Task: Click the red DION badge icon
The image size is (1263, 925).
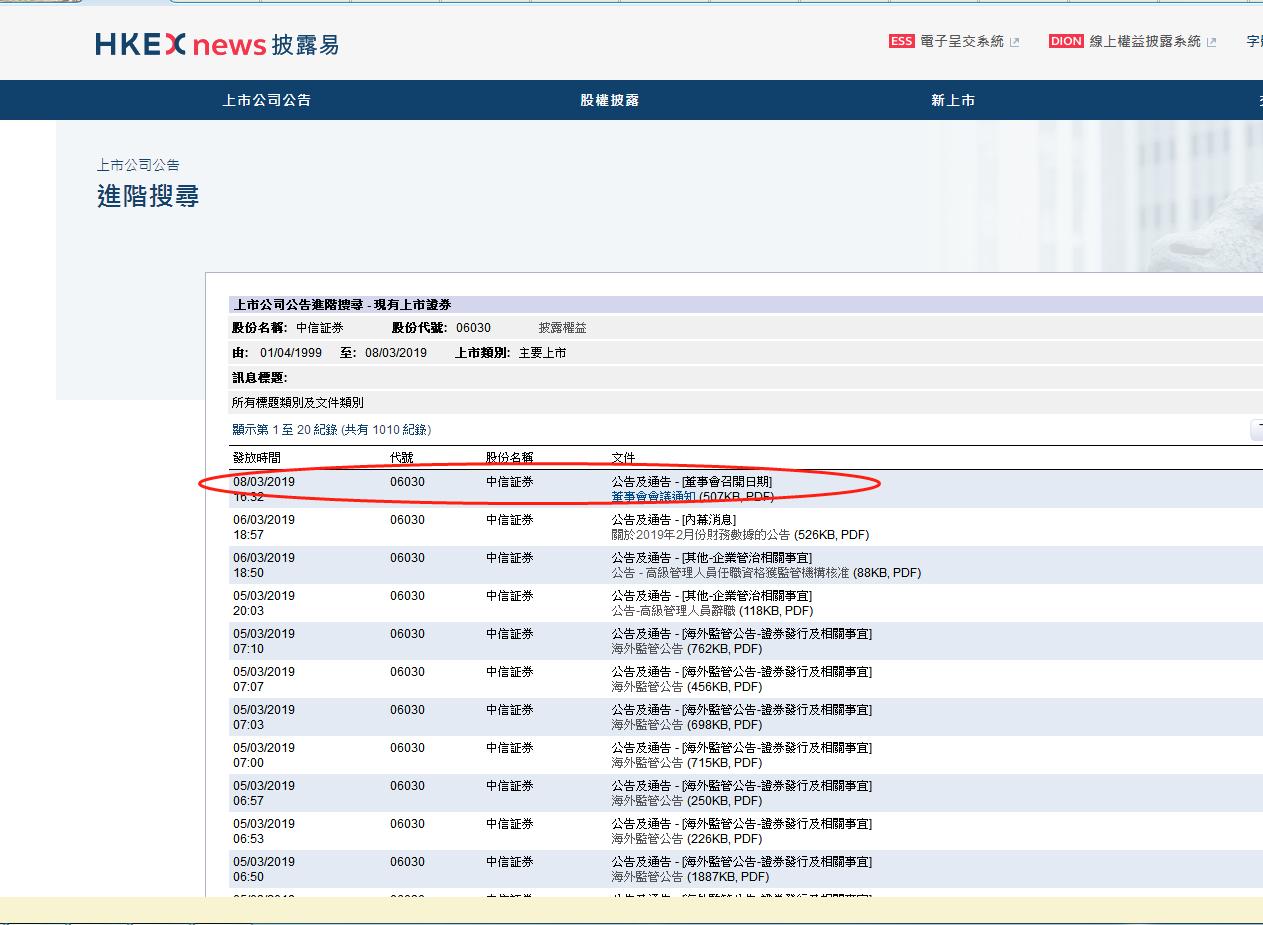Action: [1066, 41]
